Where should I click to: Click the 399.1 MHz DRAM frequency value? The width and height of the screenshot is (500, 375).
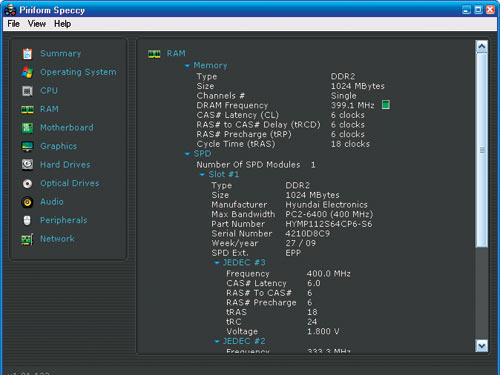click(353, 106)
